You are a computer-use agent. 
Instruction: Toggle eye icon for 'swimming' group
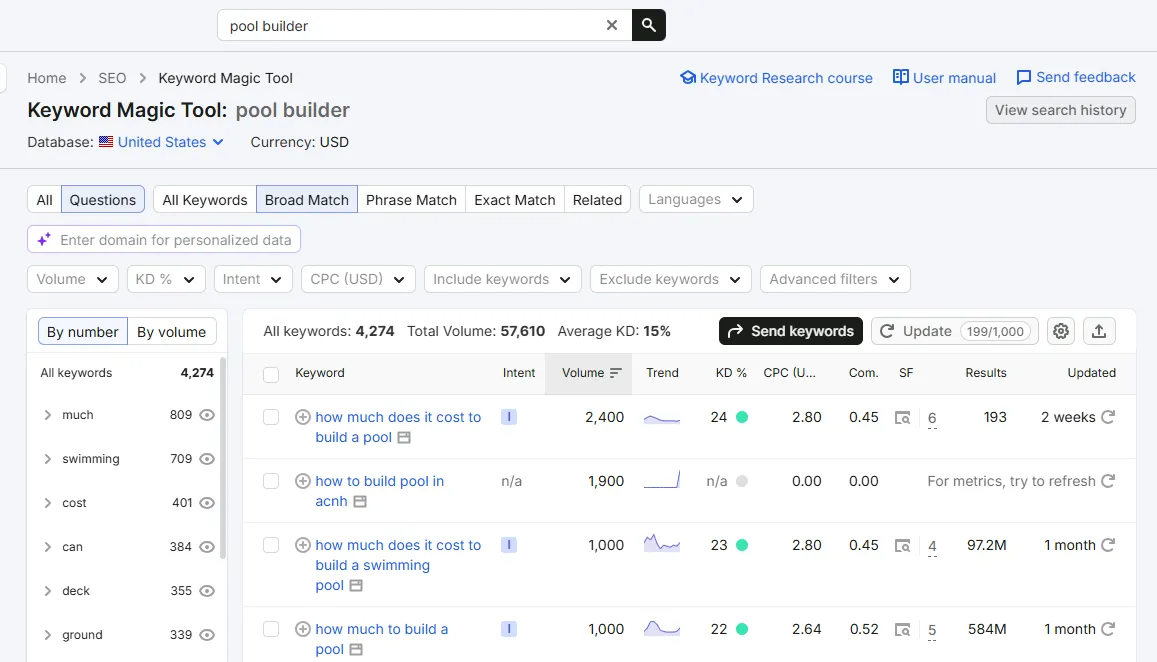[207, 459]
